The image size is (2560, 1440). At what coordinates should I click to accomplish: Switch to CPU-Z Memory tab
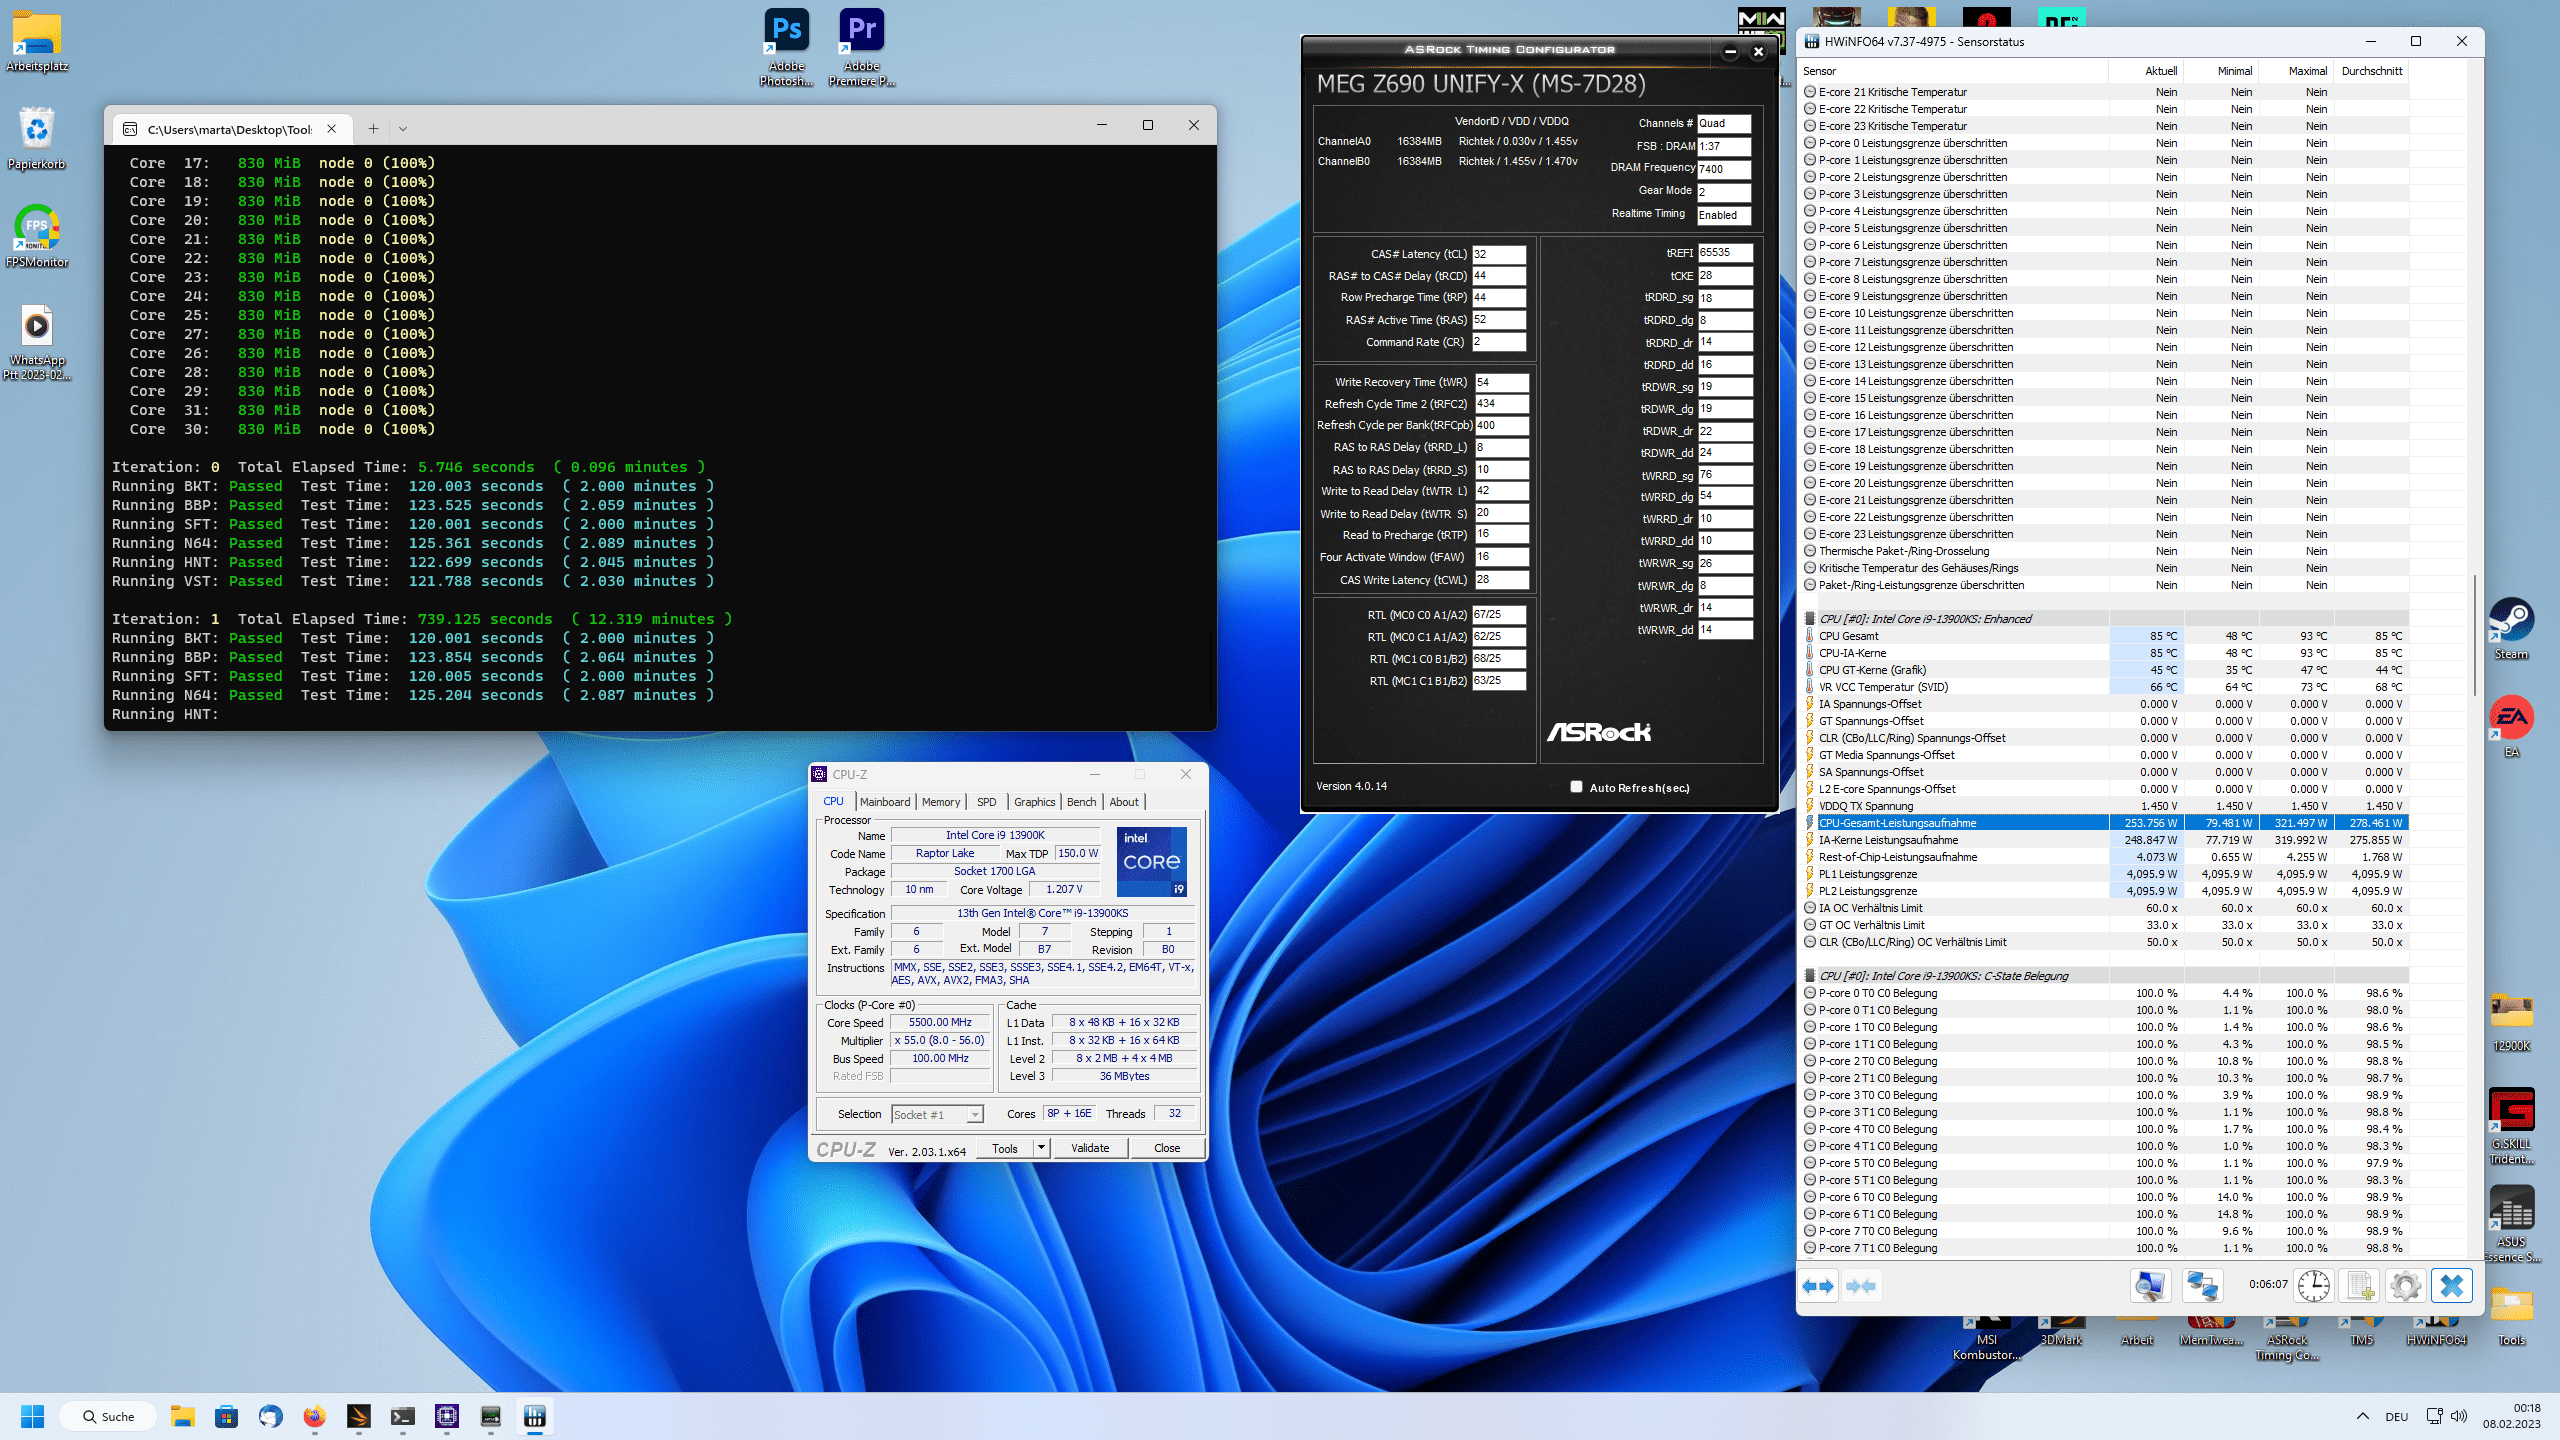coord(940,802)
